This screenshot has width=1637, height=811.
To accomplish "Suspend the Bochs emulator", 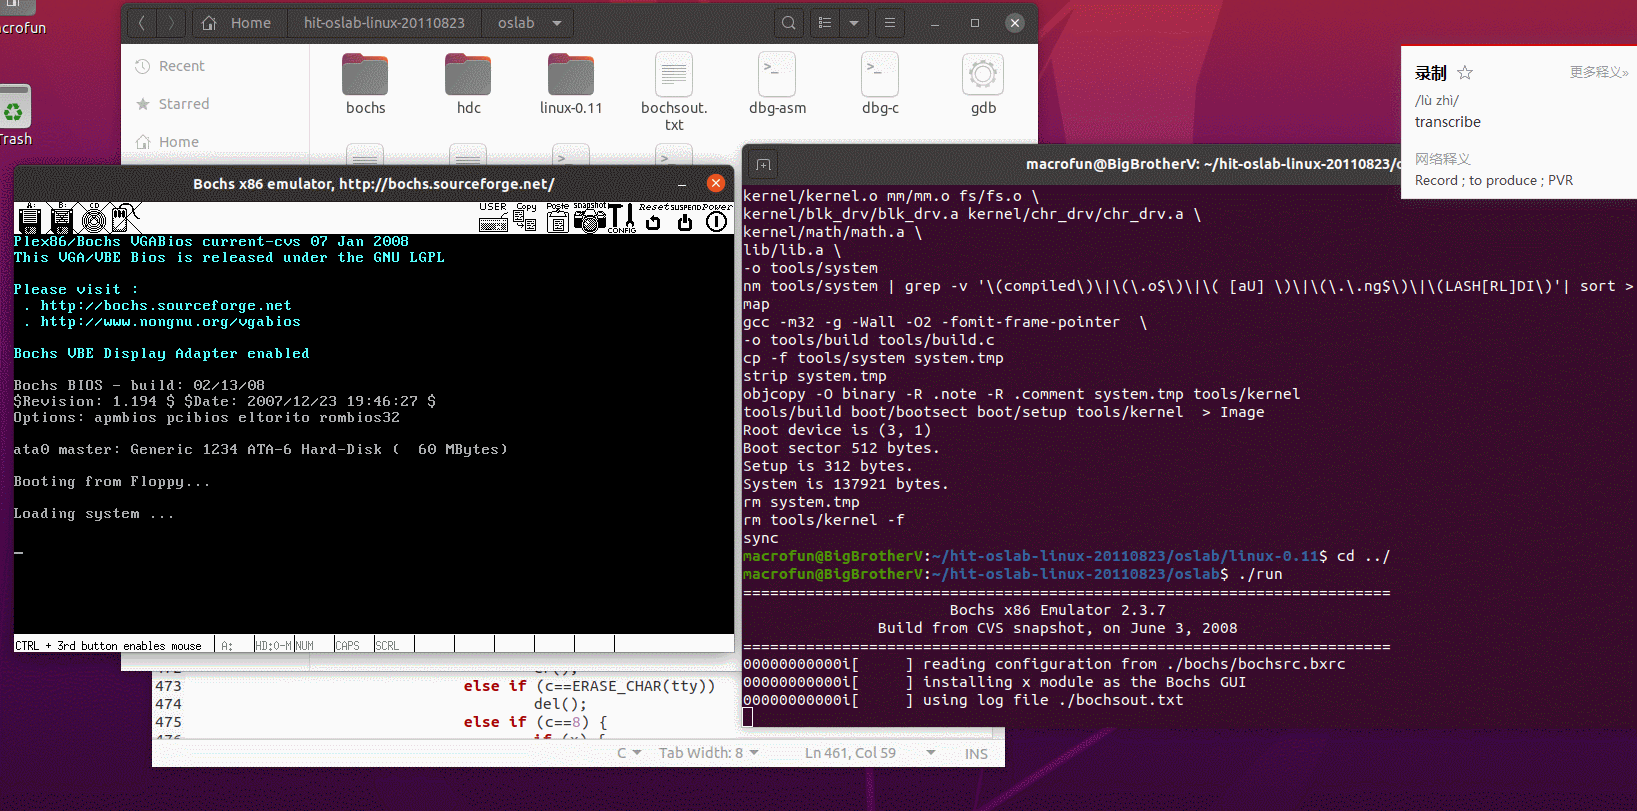I will coord(685,218).
